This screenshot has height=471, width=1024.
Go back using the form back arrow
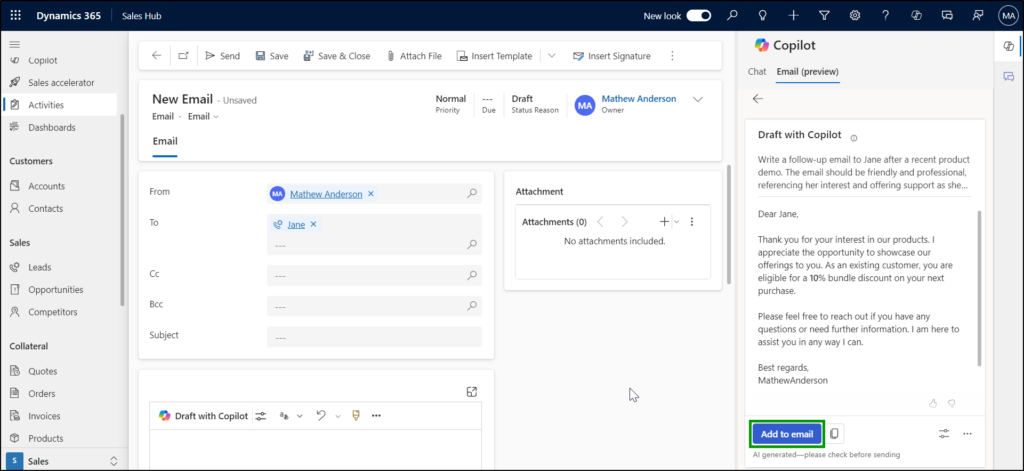pos(156,56)
